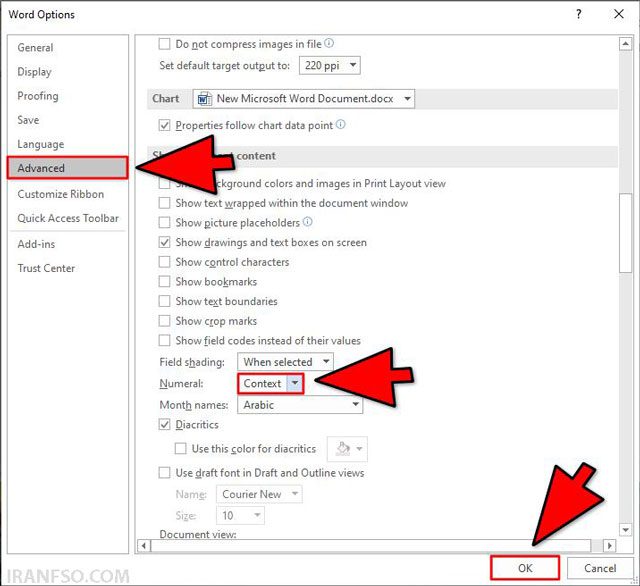Open the Field shading dropdown

pyautogui.click(x=285, y=362)
